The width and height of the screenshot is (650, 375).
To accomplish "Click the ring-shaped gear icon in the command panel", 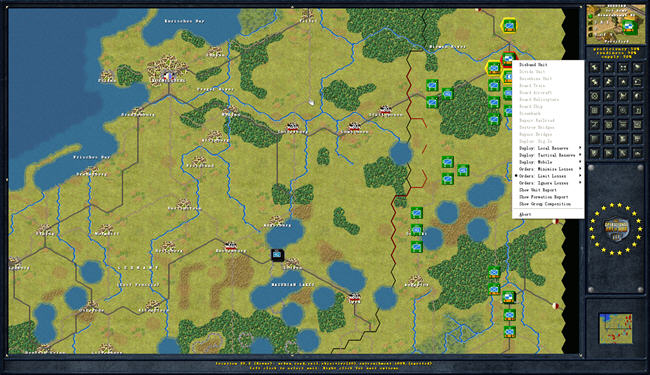I will [594, 96].
